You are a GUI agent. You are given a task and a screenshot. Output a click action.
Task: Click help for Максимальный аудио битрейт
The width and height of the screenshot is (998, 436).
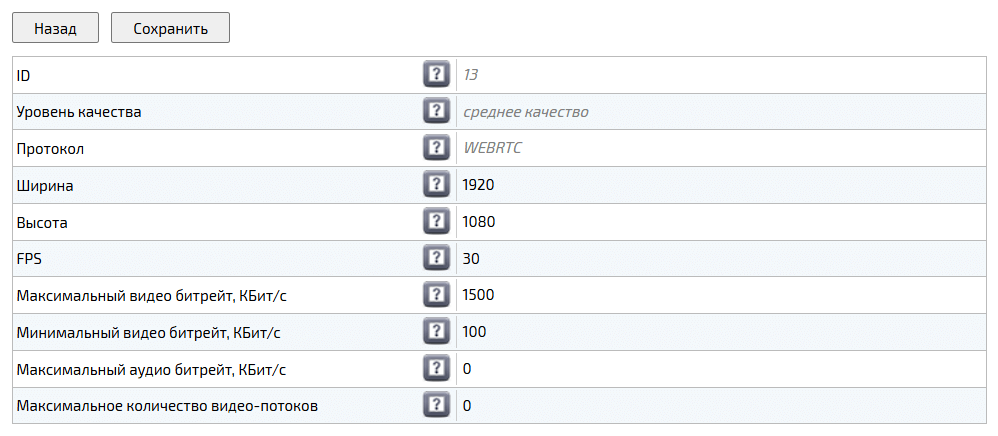tap(435, 368)
